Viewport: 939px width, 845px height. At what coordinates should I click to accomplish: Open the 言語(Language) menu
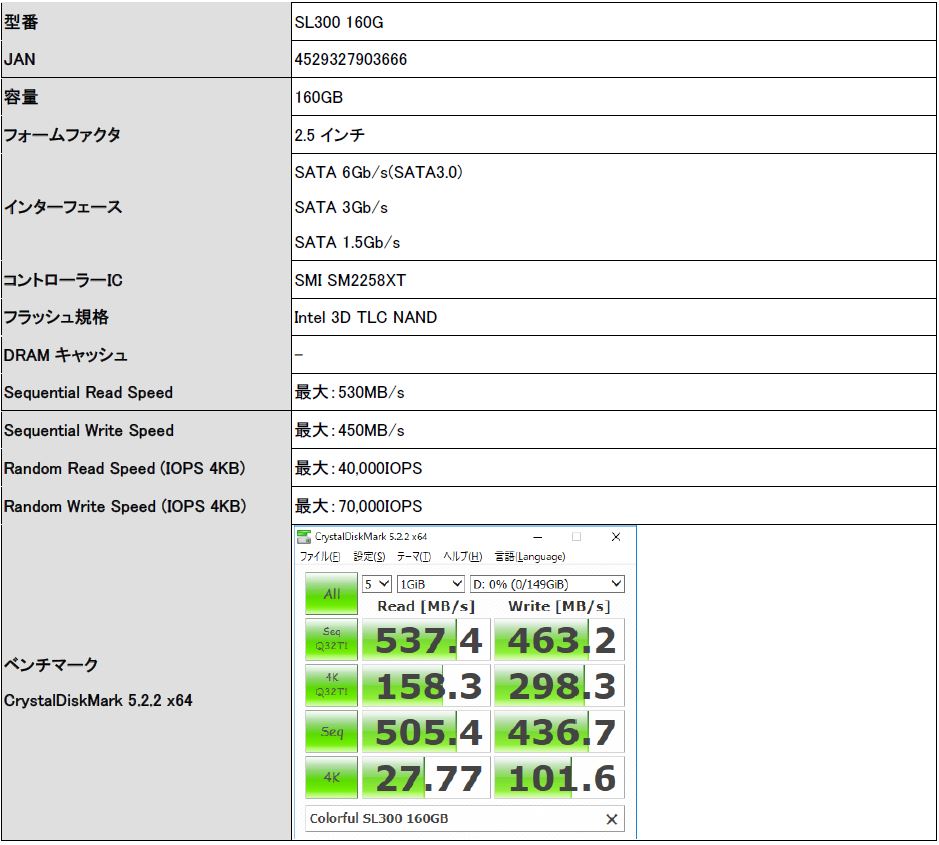[530, 557]
